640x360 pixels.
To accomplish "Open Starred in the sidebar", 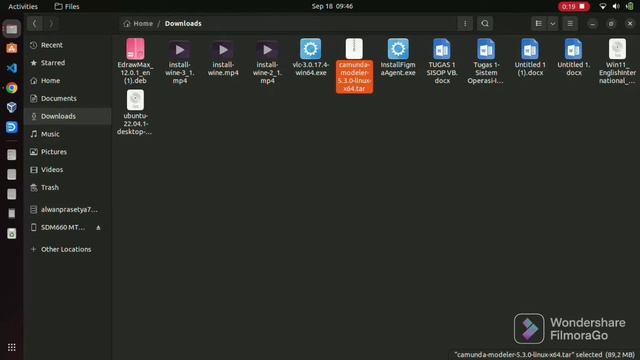I will coord(67,63).
